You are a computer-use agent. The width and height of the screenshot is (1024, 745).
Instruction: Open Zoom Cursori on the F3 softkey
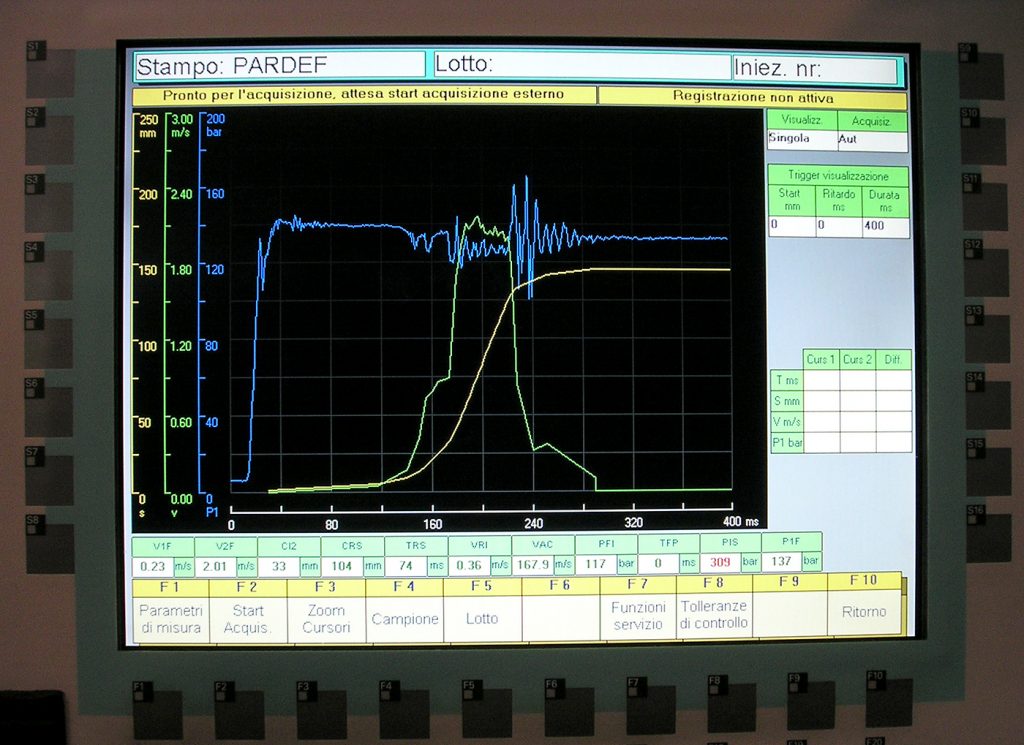coord(326,617)
